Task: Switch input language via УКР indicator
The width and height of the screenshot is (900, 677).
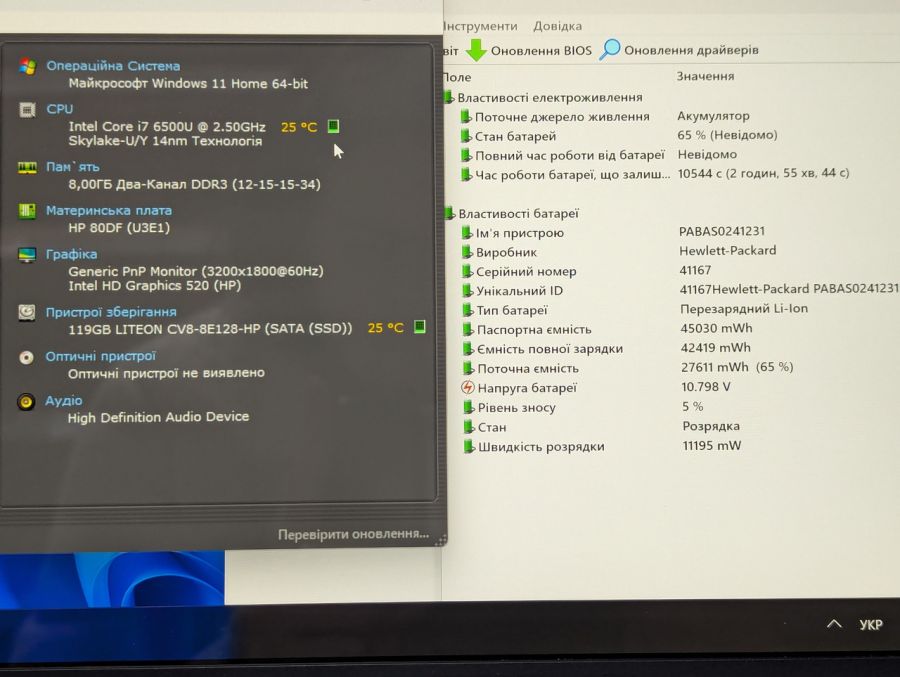Action: [871, 624]
